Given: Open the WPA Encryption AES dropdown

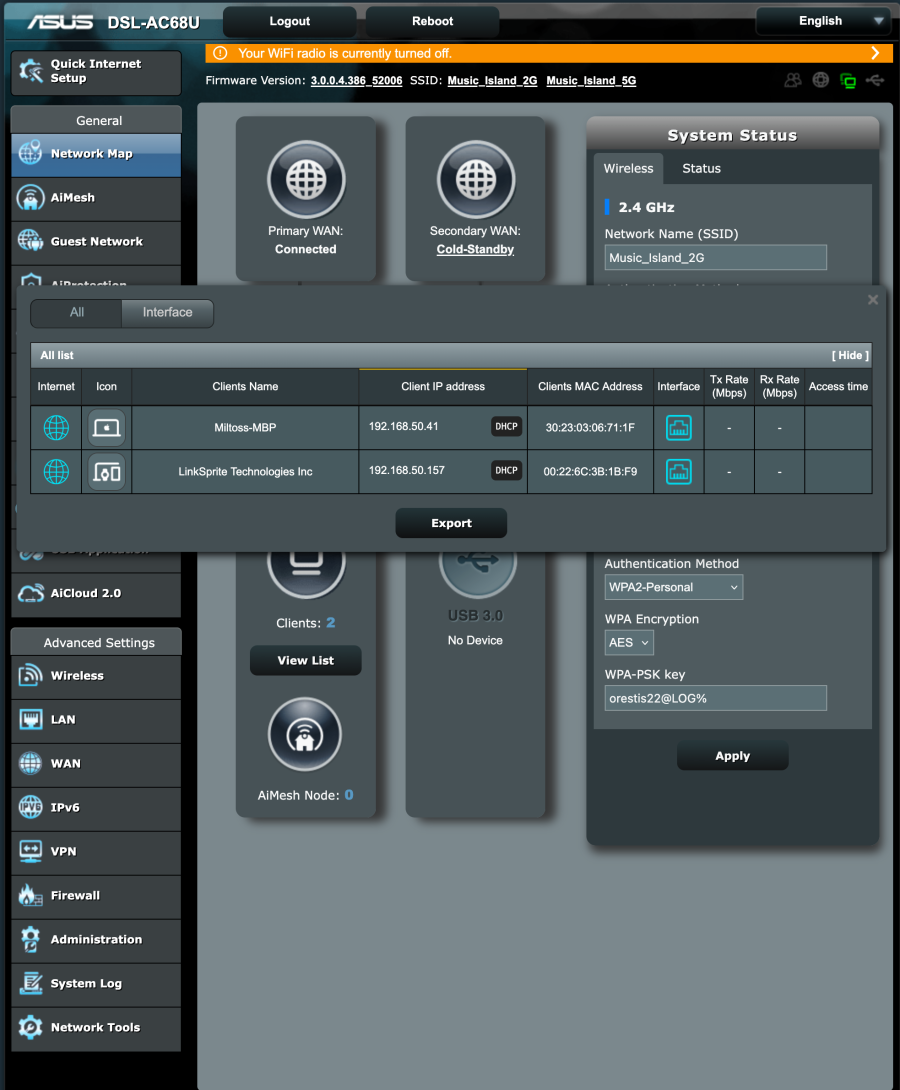Looking at the screenshot, I should 629,643.
